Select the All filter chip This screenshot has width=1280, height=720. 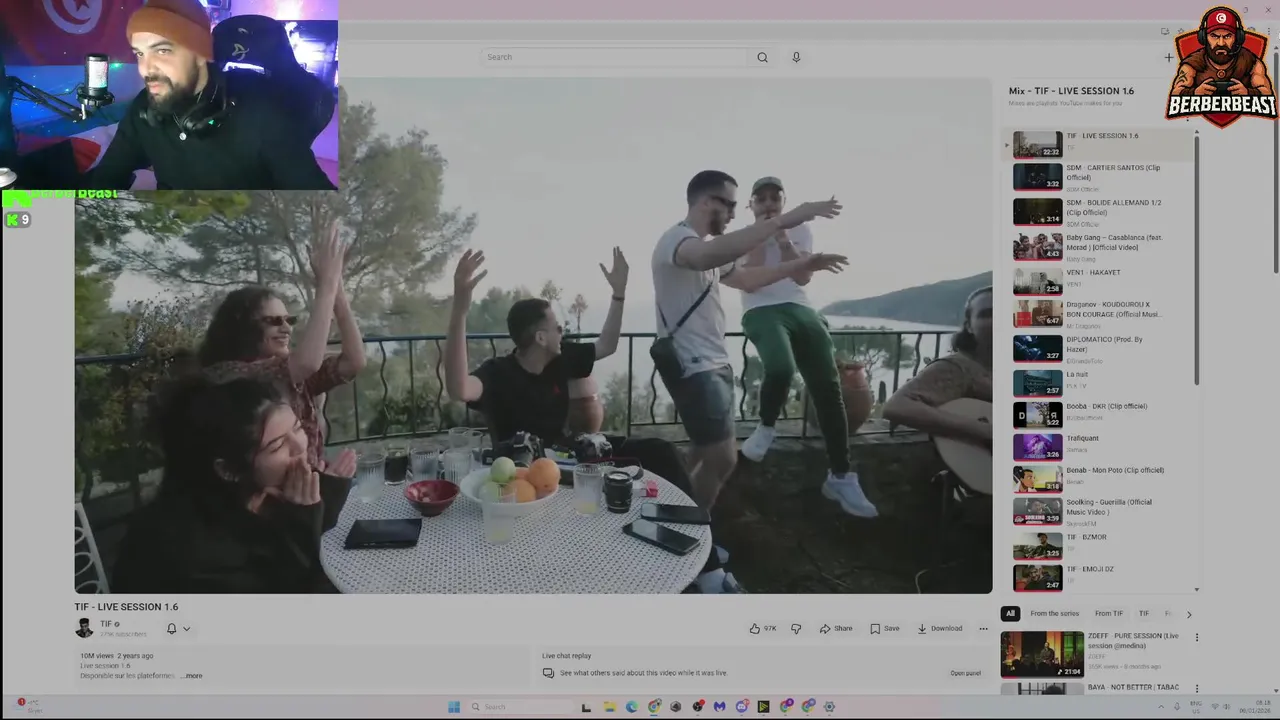click(1010, 613)
